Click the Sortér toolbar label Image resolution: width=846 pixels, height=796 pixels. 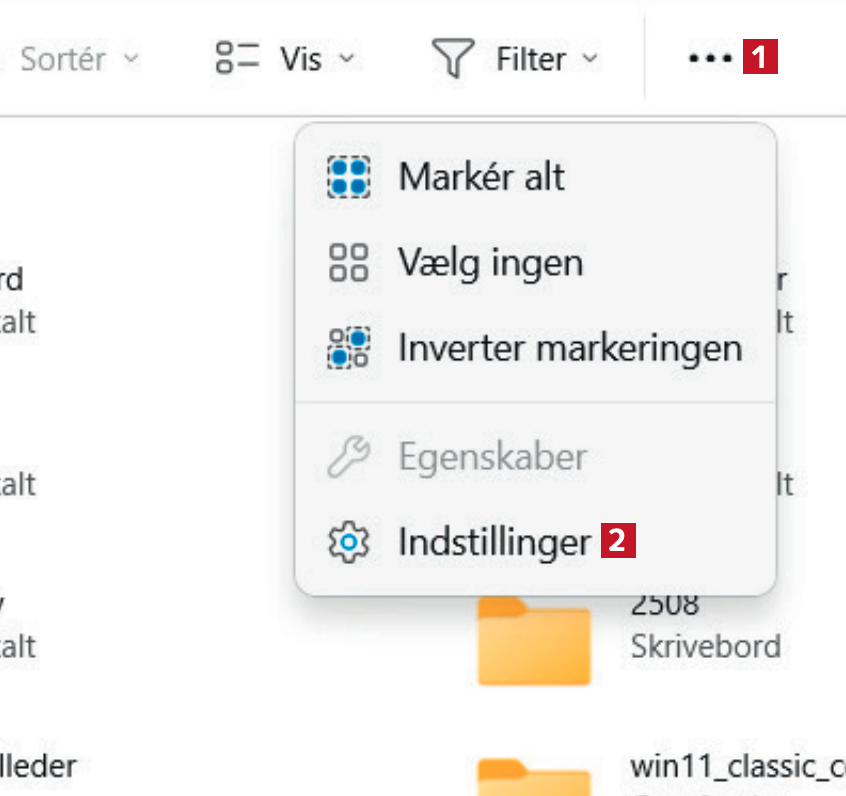click(x=62, y=59)
